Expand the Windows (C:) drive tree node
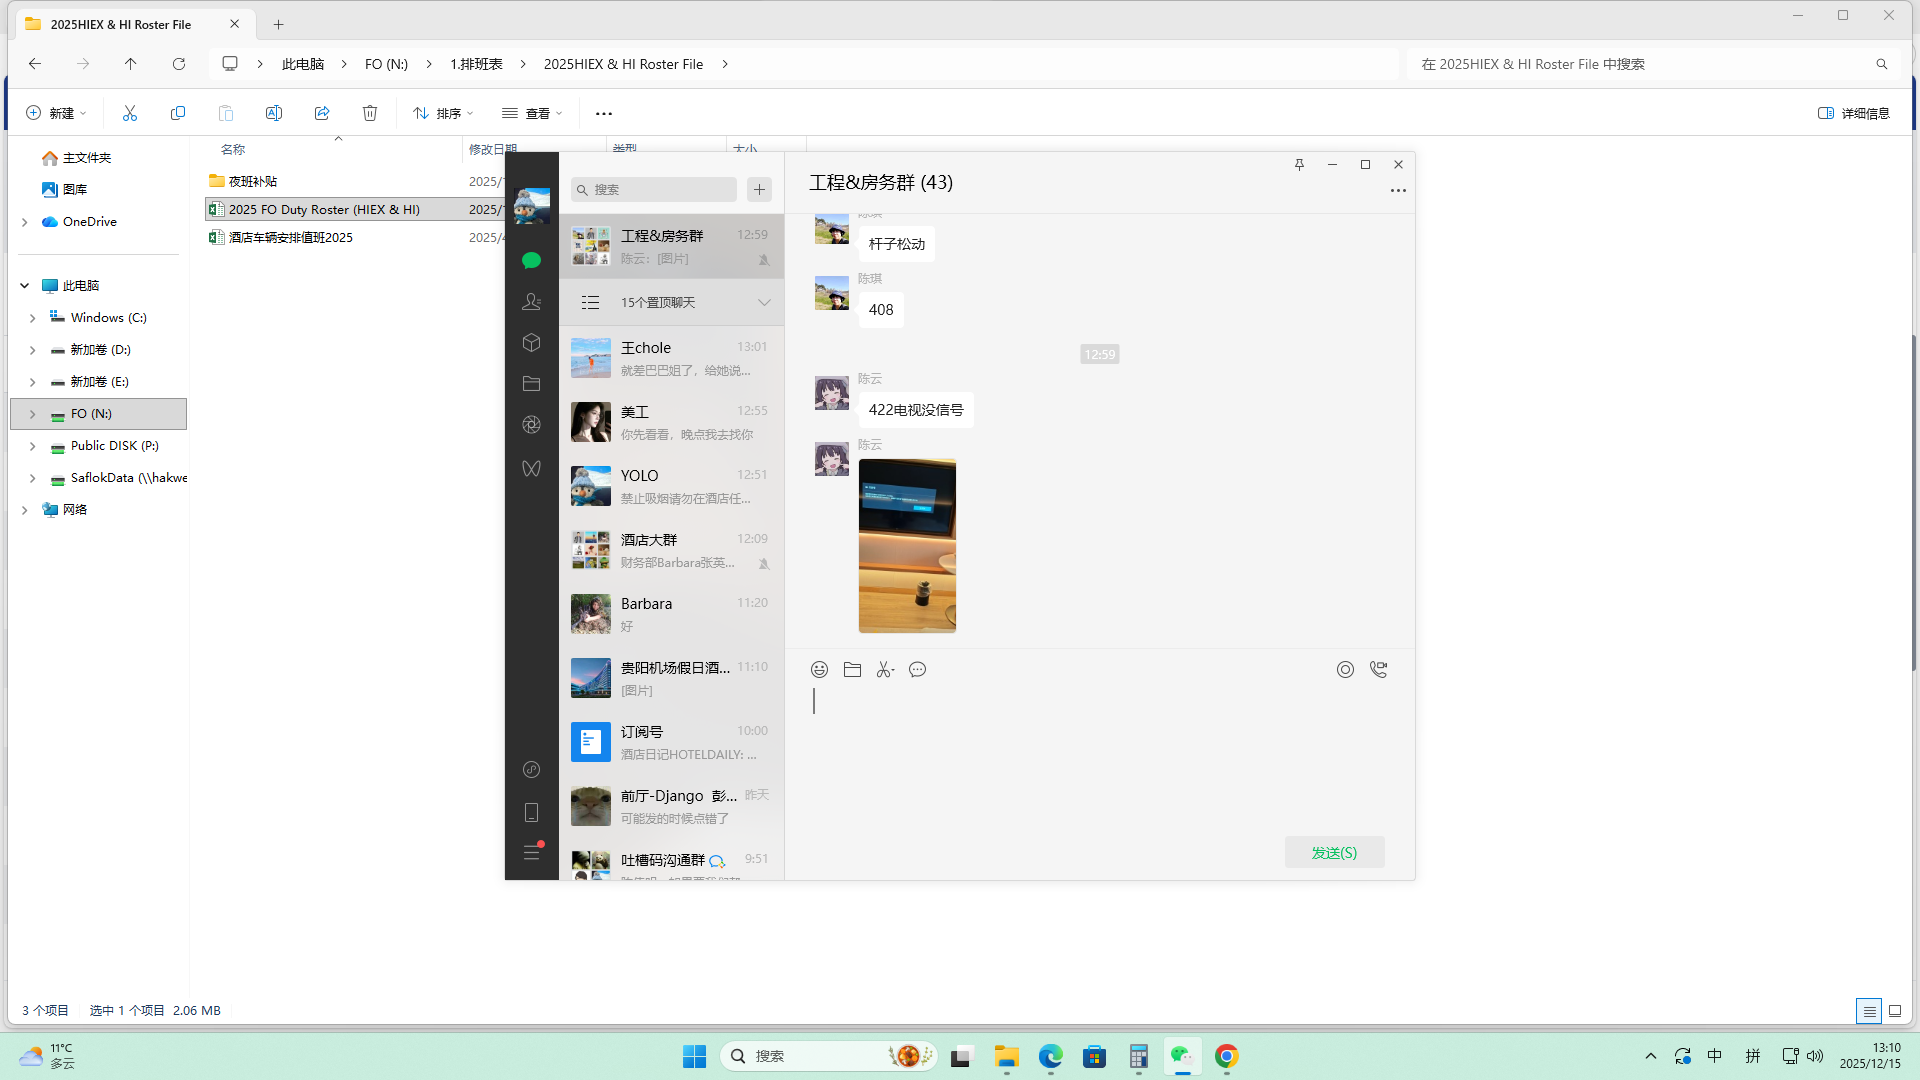Viewport: 1920px width, 1080px height. tap(32, 318)
